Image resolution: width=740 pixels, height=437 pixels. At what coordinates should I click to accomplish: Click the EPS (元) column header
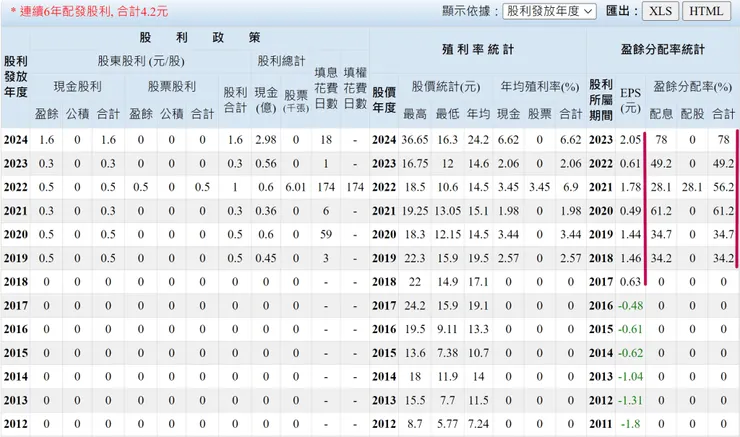(630, 100)
